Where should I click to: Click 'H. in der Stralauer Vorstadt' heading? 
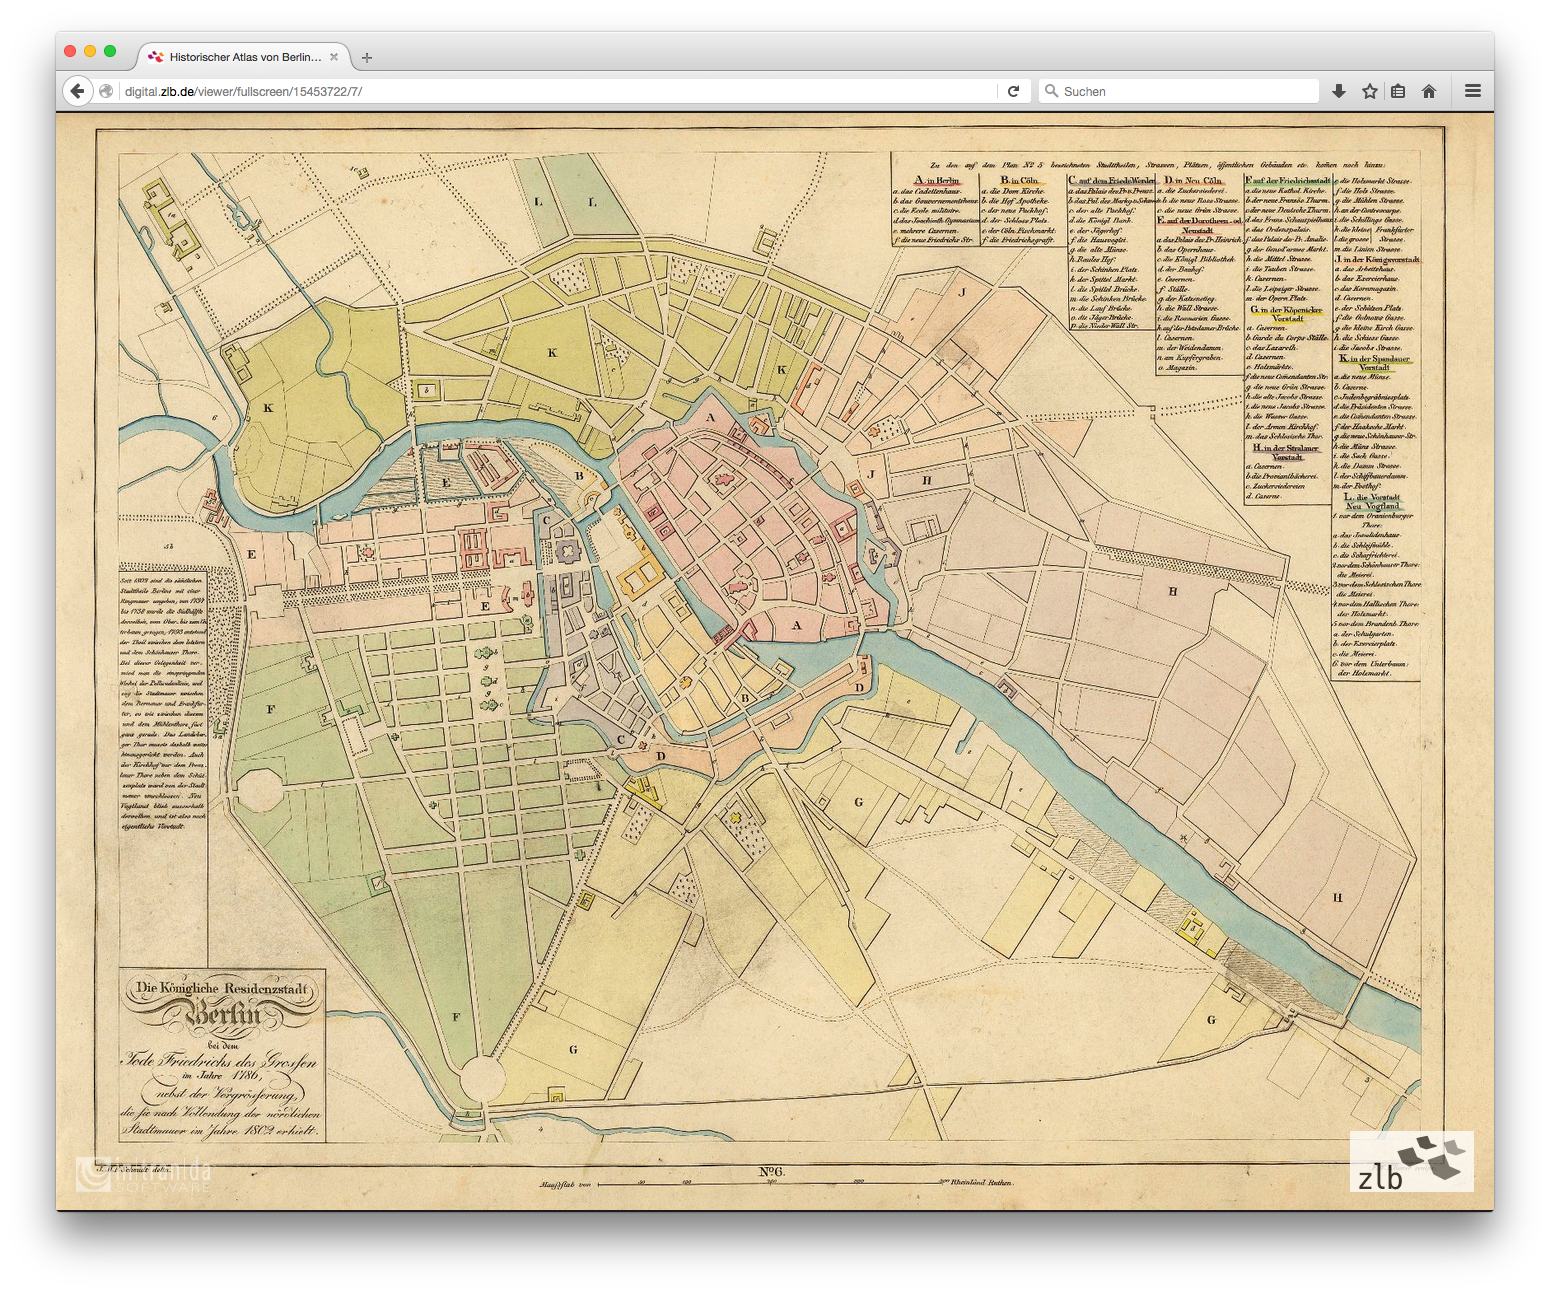(x=1287, y=452)
